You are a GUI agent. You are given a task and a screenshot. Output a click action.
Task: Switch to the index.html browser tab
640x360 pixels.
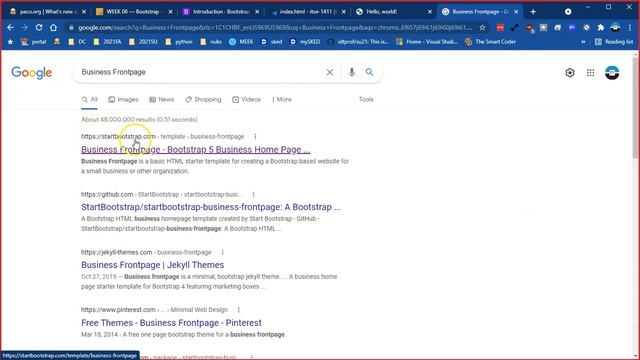pyautogui.click(x=307, y=12)
